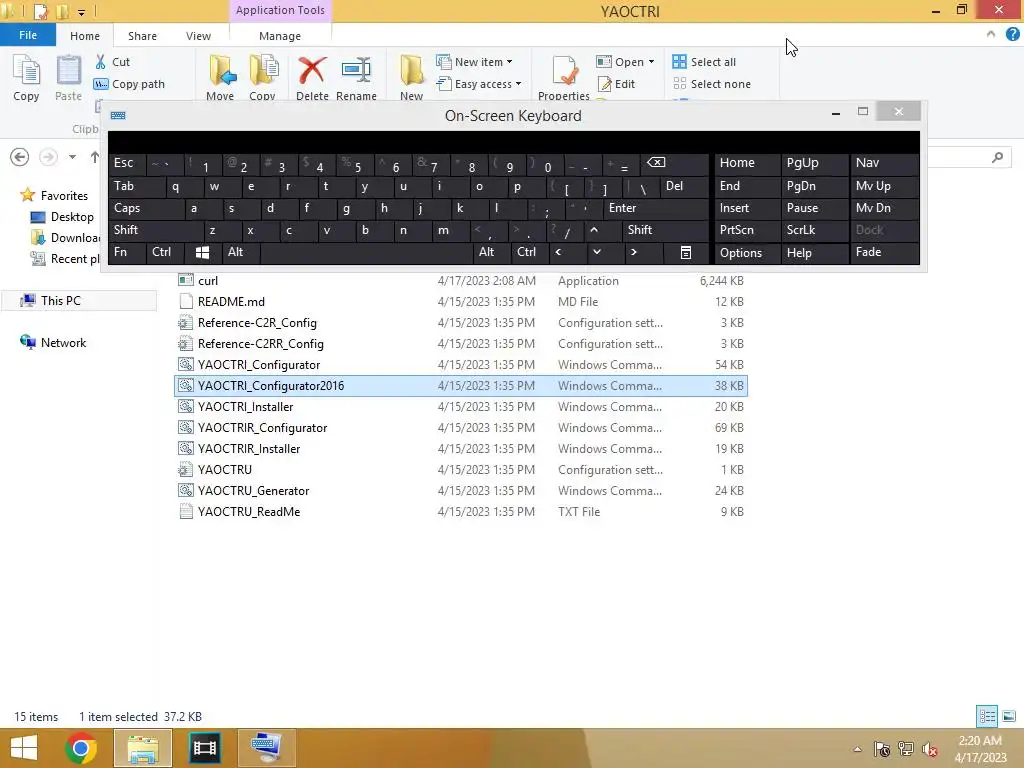
Task: Toggle the left Shift key
Action: [156, 231]
